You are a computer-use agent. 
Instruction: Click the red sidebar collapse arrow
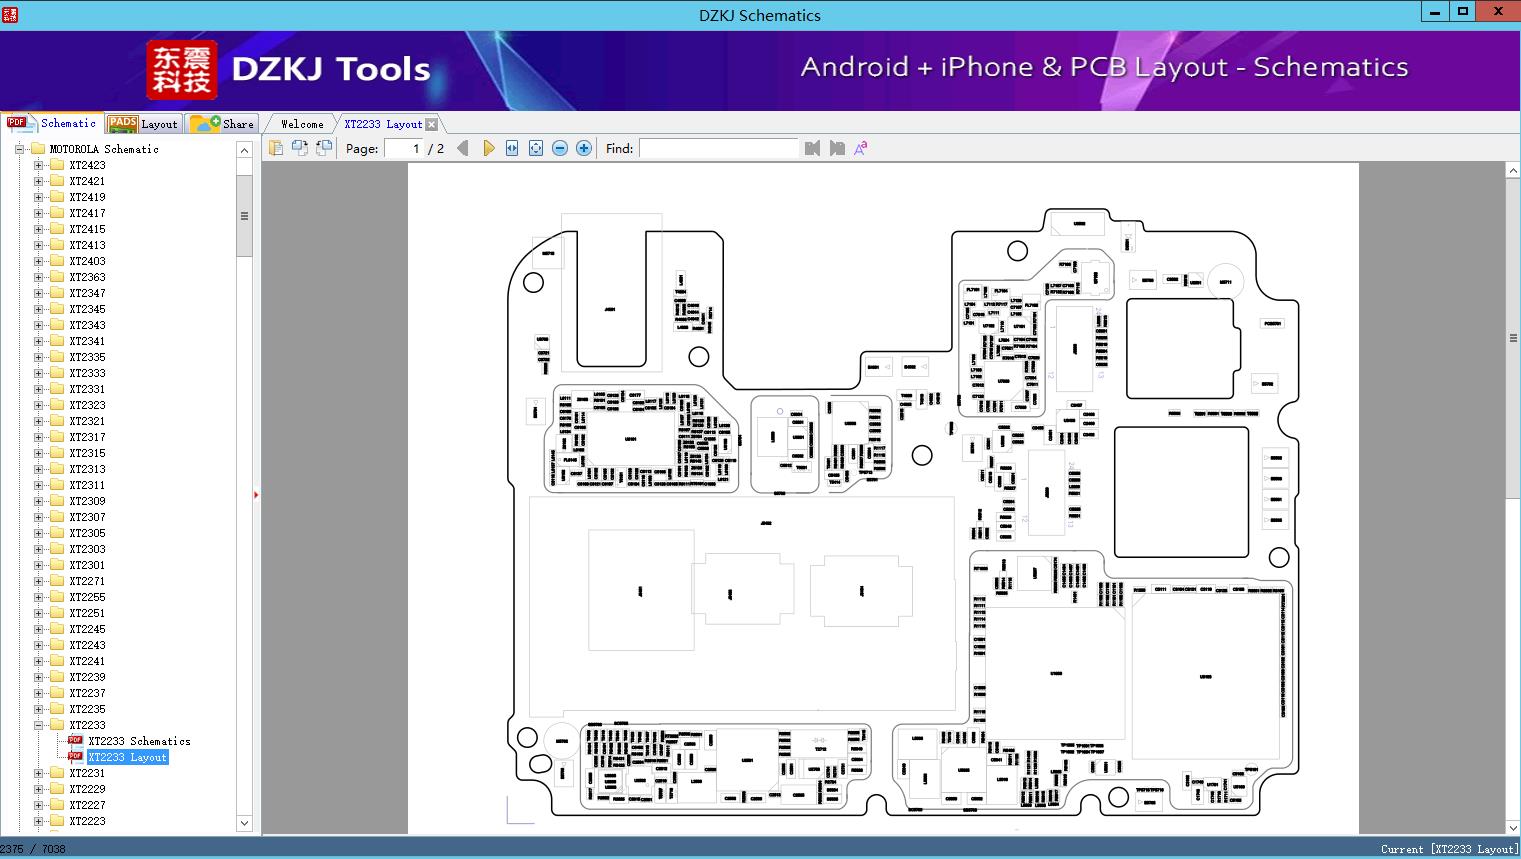pos(256,495)
